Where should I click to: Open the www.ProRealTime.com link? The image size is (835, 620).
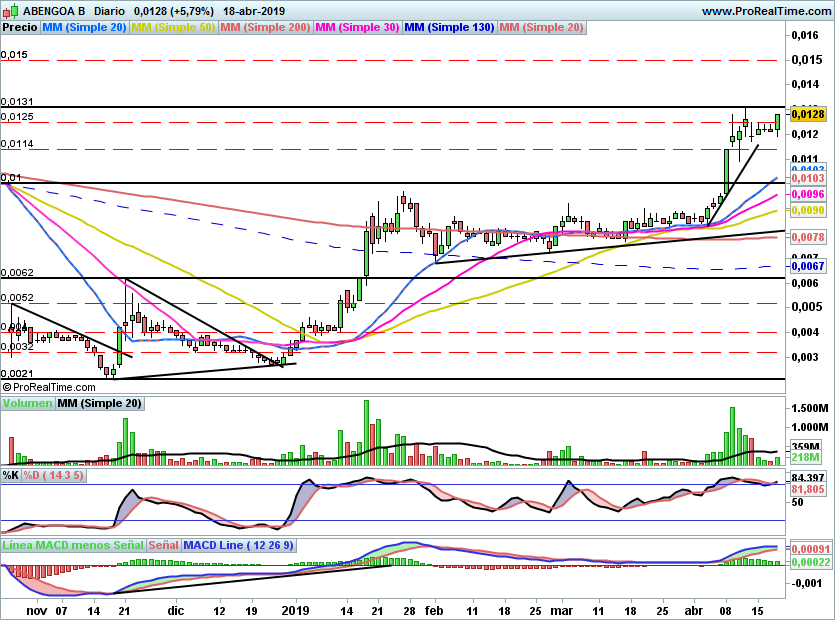click(767, 11)
